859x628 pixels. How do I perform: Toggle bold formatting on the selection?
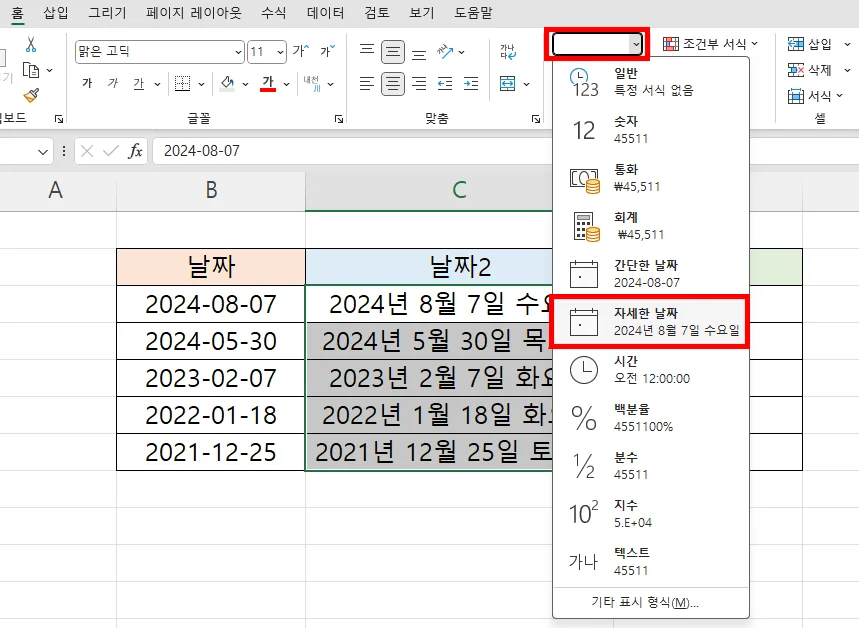87,84
